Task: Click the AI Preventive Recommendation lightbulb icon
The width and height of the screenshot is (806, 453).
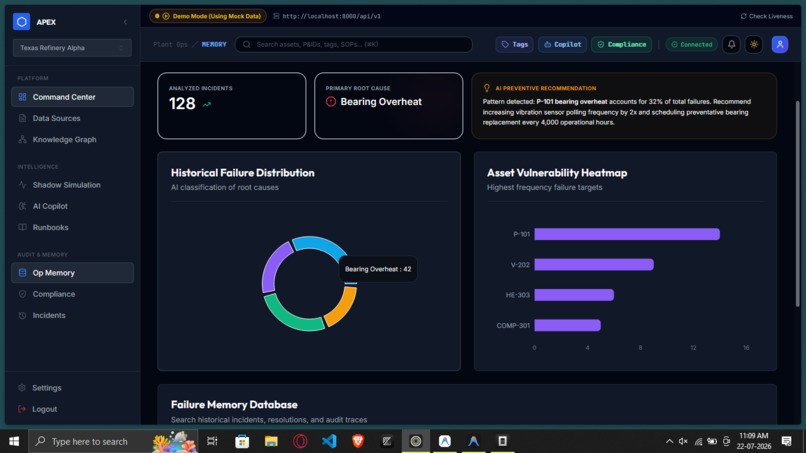Action: (487, 88)
